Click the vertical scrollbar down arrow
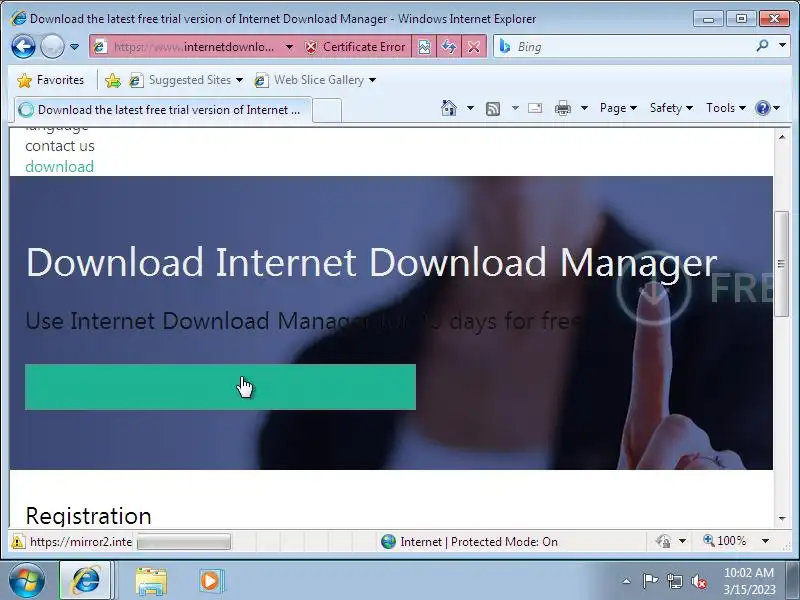Viewport: 800px width, 600px height. (x=782, y=518)
